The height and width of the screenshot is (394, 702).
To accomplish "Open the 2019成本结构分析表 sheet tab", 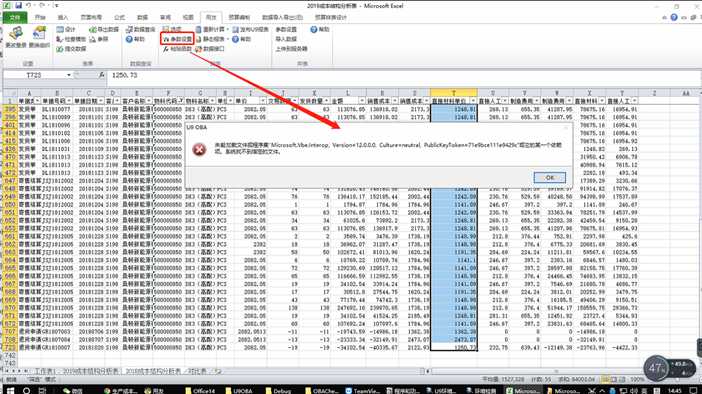I will pos(90,371).
